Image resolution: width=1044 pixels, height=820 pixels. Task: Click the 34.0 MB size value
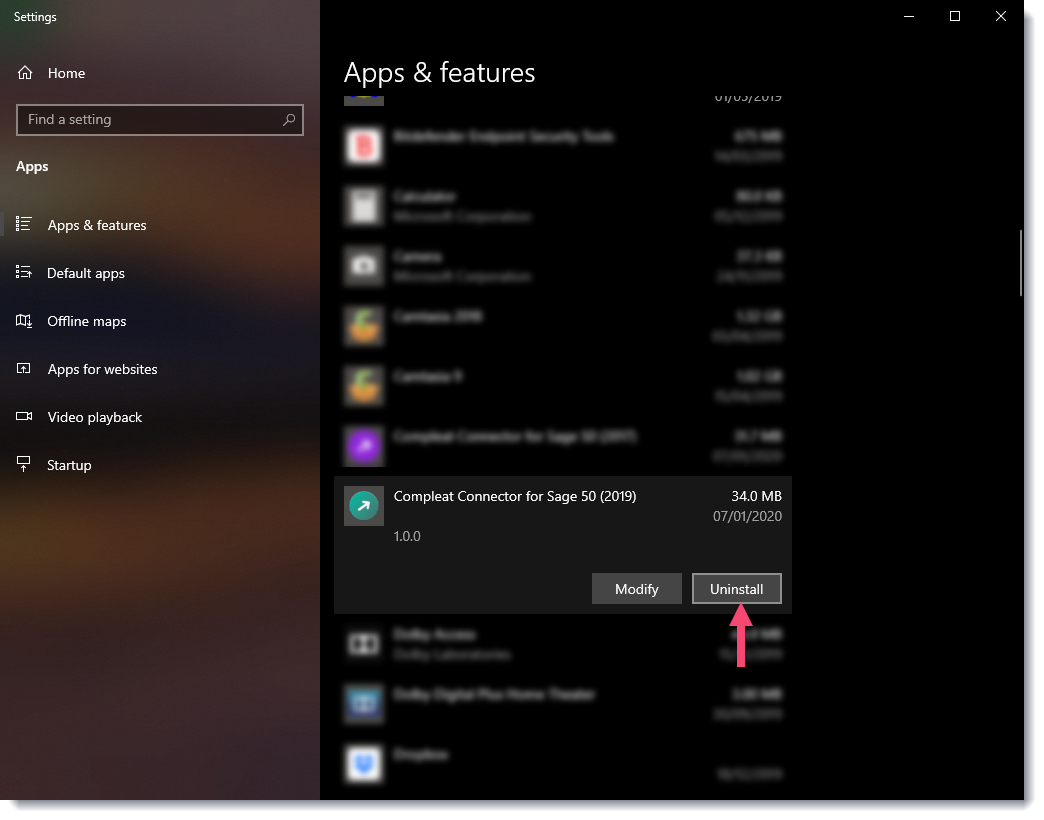click(756, 496)
